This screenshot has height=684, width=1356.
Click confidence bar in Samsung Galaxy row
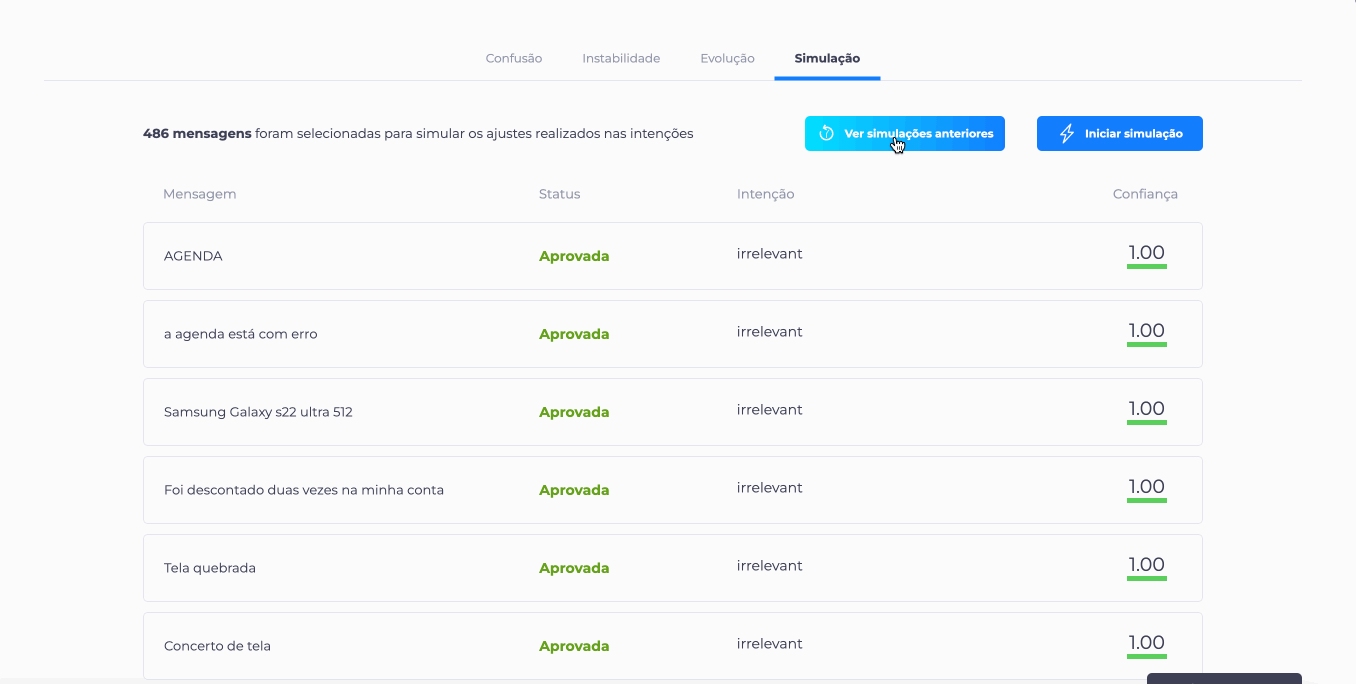click(1147, 423)
